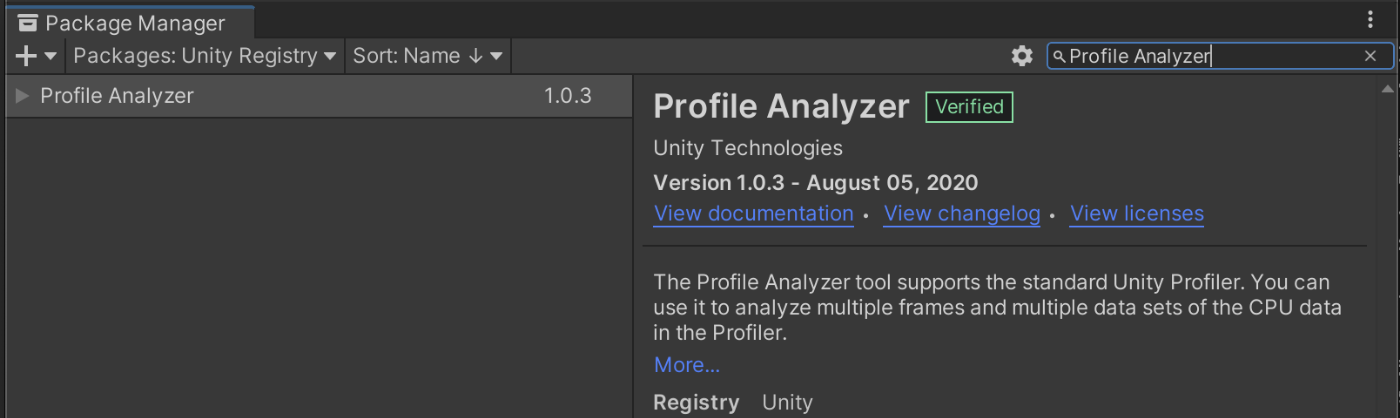Click the magnifier icon in search field

[x=1060, y=57]
